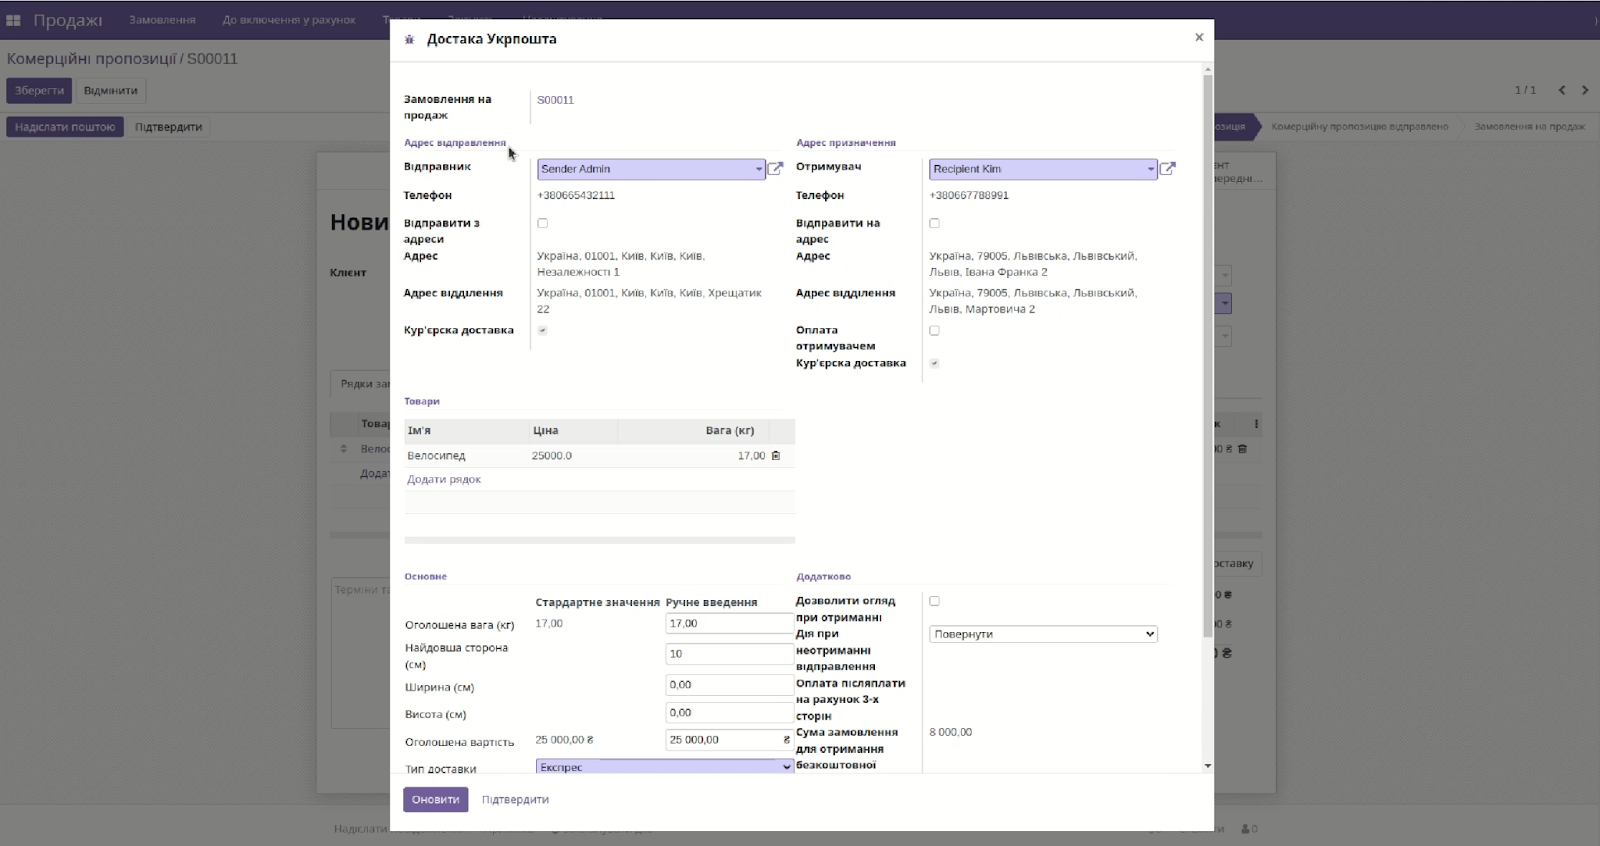Toggle the Відправити на адрес checkbox
This screenshot has height=846, width=1600.
[x=935, y=224]
